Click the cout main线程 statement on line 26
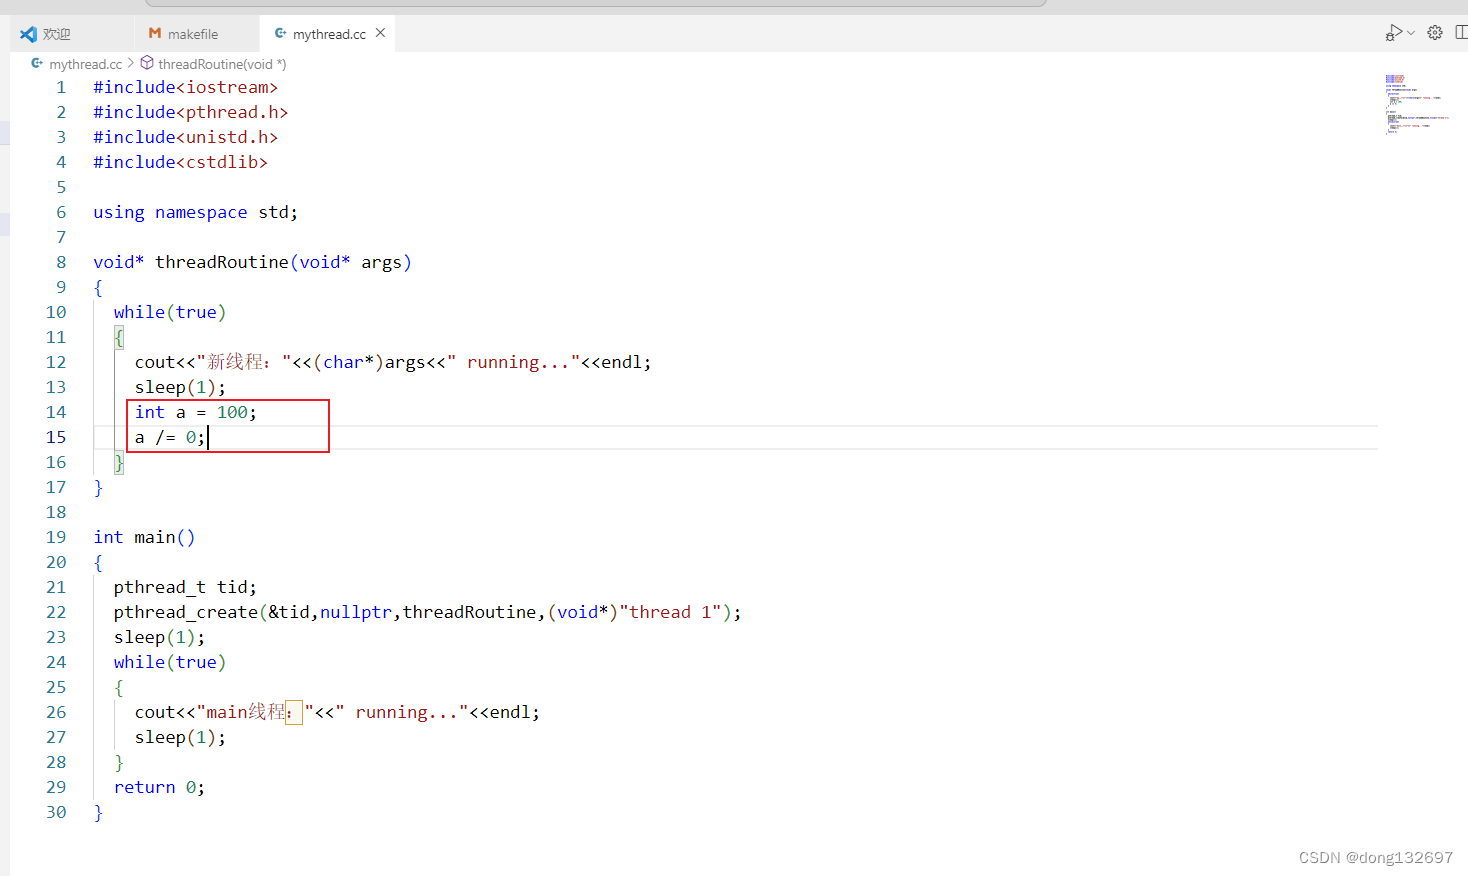Image resolution: width=1468 pixels, height=876 pixels. coord(337,712)
